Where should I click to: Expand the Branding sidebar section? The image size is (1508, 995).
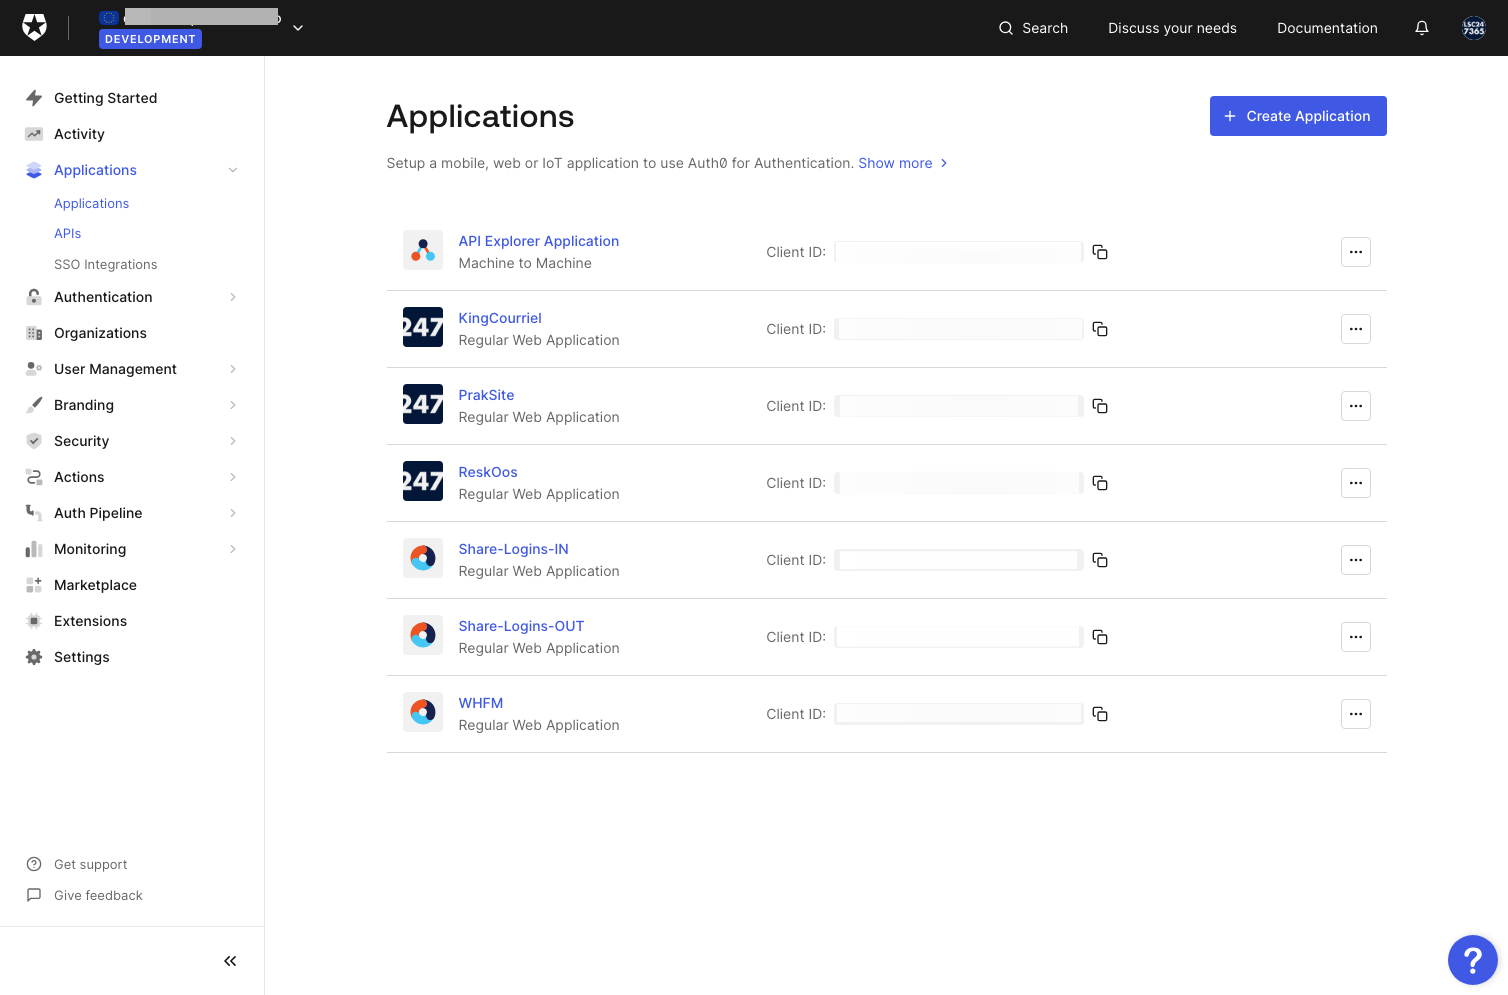pyautogui.click(x=233, y=405)
